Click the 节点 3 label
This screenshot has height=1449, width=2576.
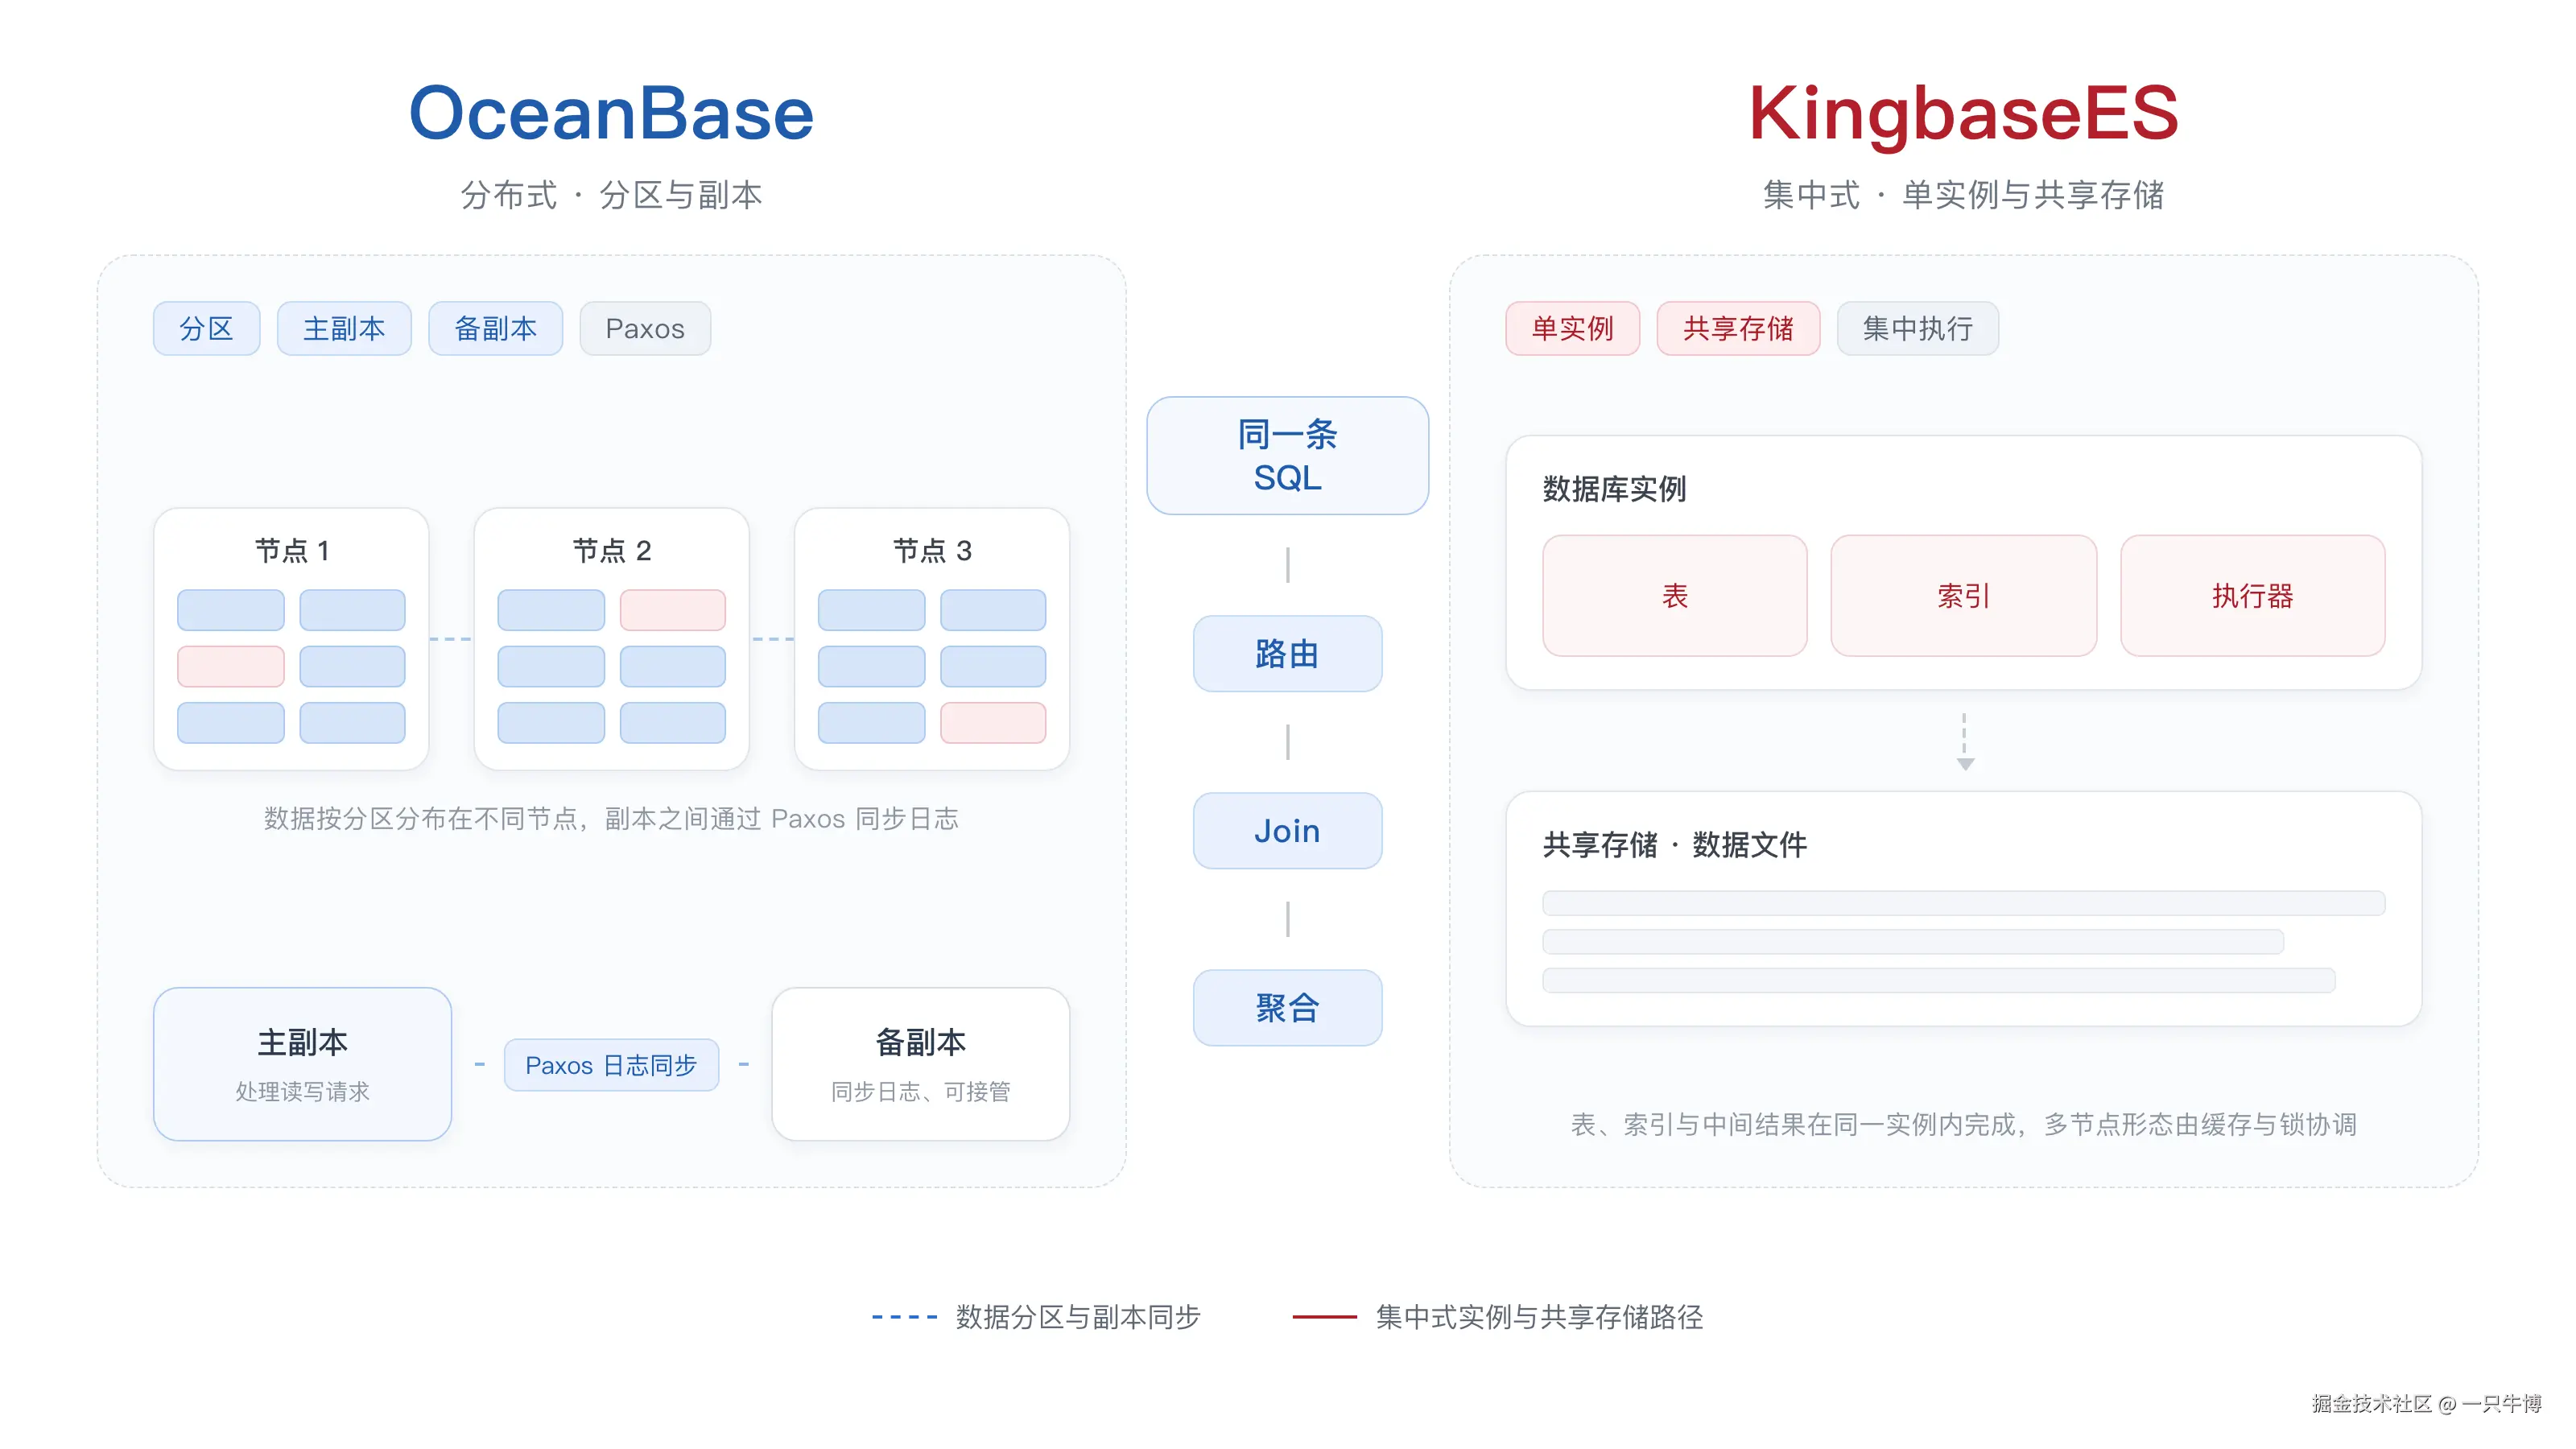click(932, 551)
